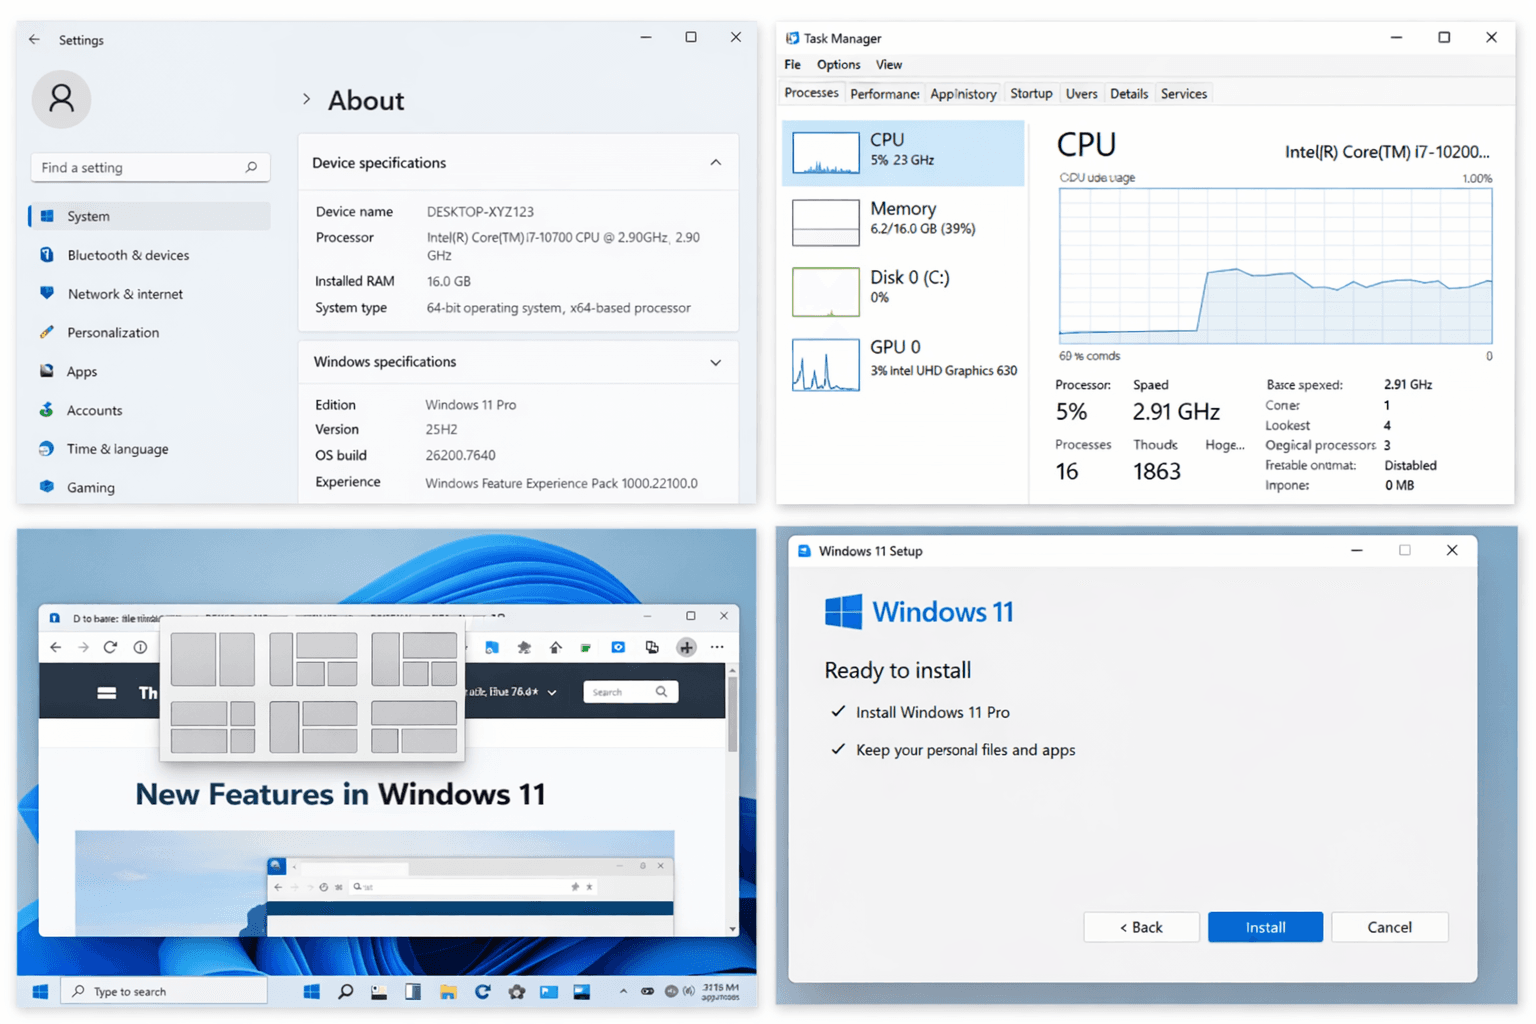Switch to the Services tab in Task Manager
This screenshot has height=1024, width=1536.
point(1184,94)
